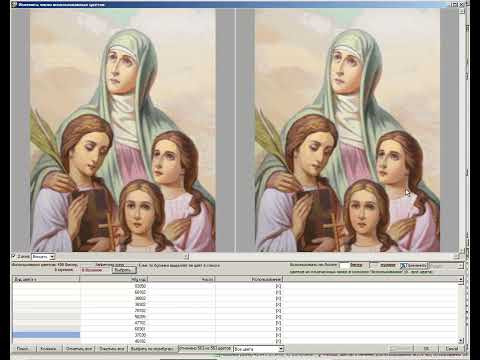
Task: Click the blue color swatch in the color list
Action: point(46,335)
